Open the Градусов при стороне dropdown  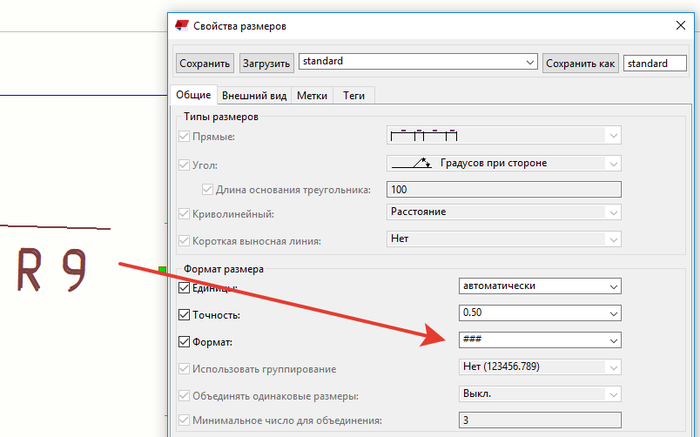(504, 163)
